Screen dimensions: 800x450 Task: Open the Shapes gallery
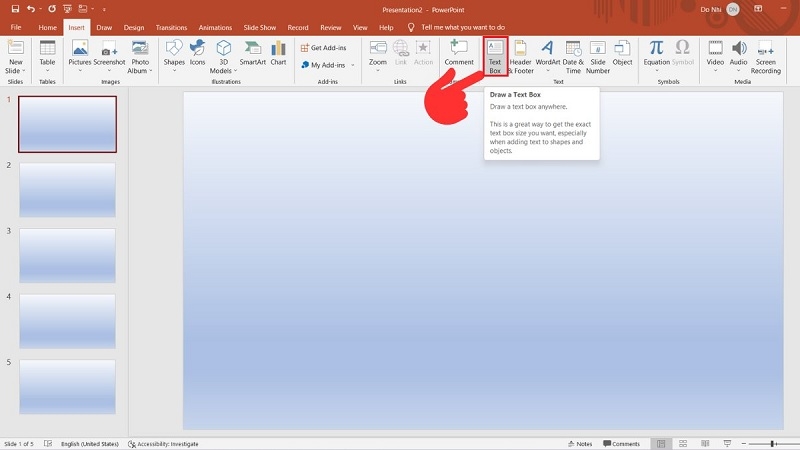tap(174, 56)
